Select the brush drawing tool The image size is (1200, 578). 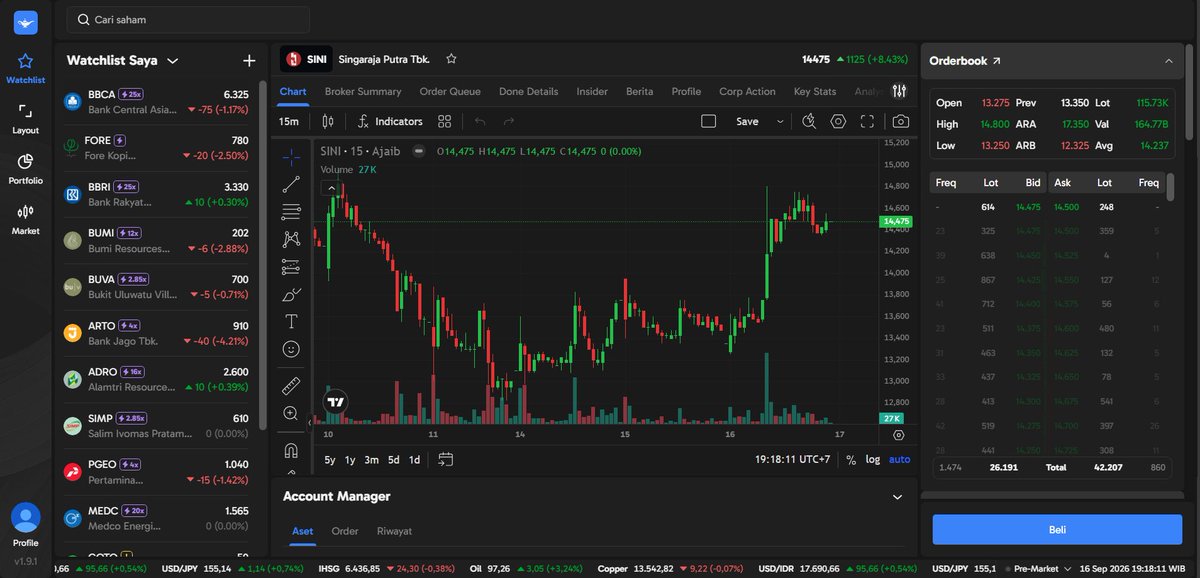[291, 294]
